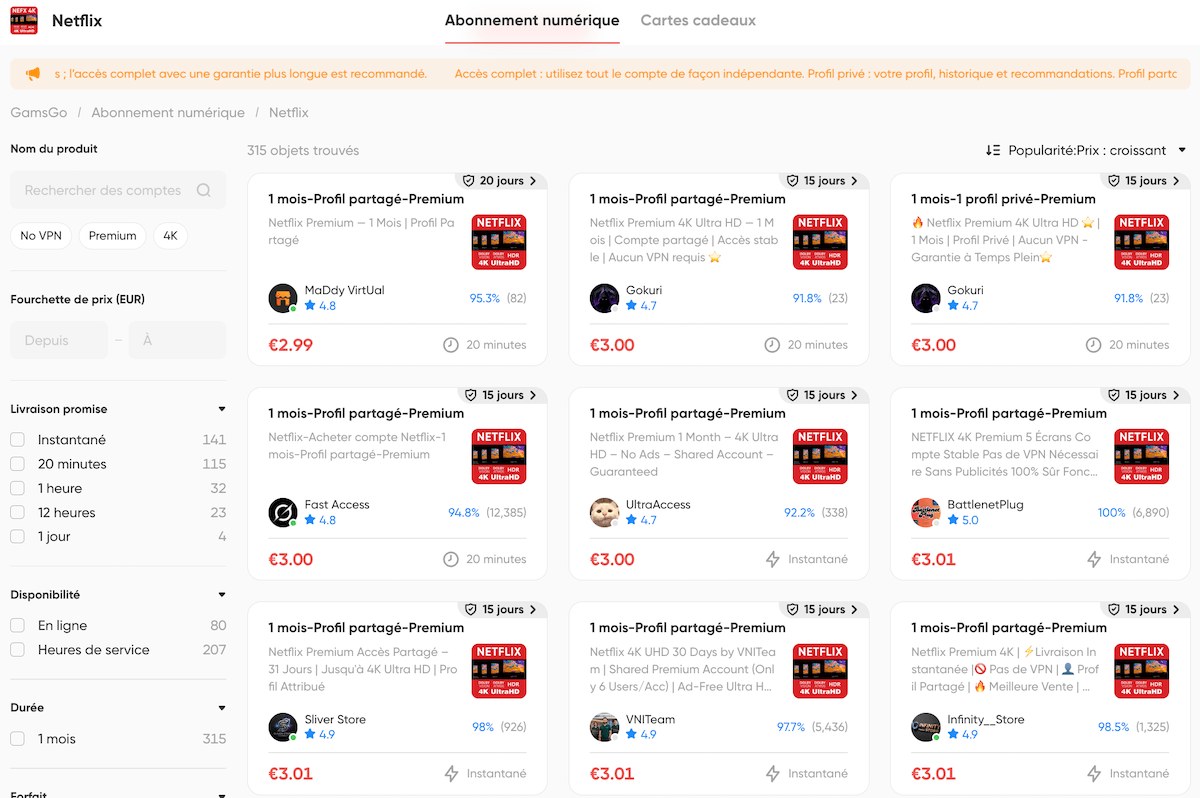The width and height of the screenshot is (1200, 798).
Task: Click Netflix thumbnail on UltraAccess card
Action: (820, 457)
